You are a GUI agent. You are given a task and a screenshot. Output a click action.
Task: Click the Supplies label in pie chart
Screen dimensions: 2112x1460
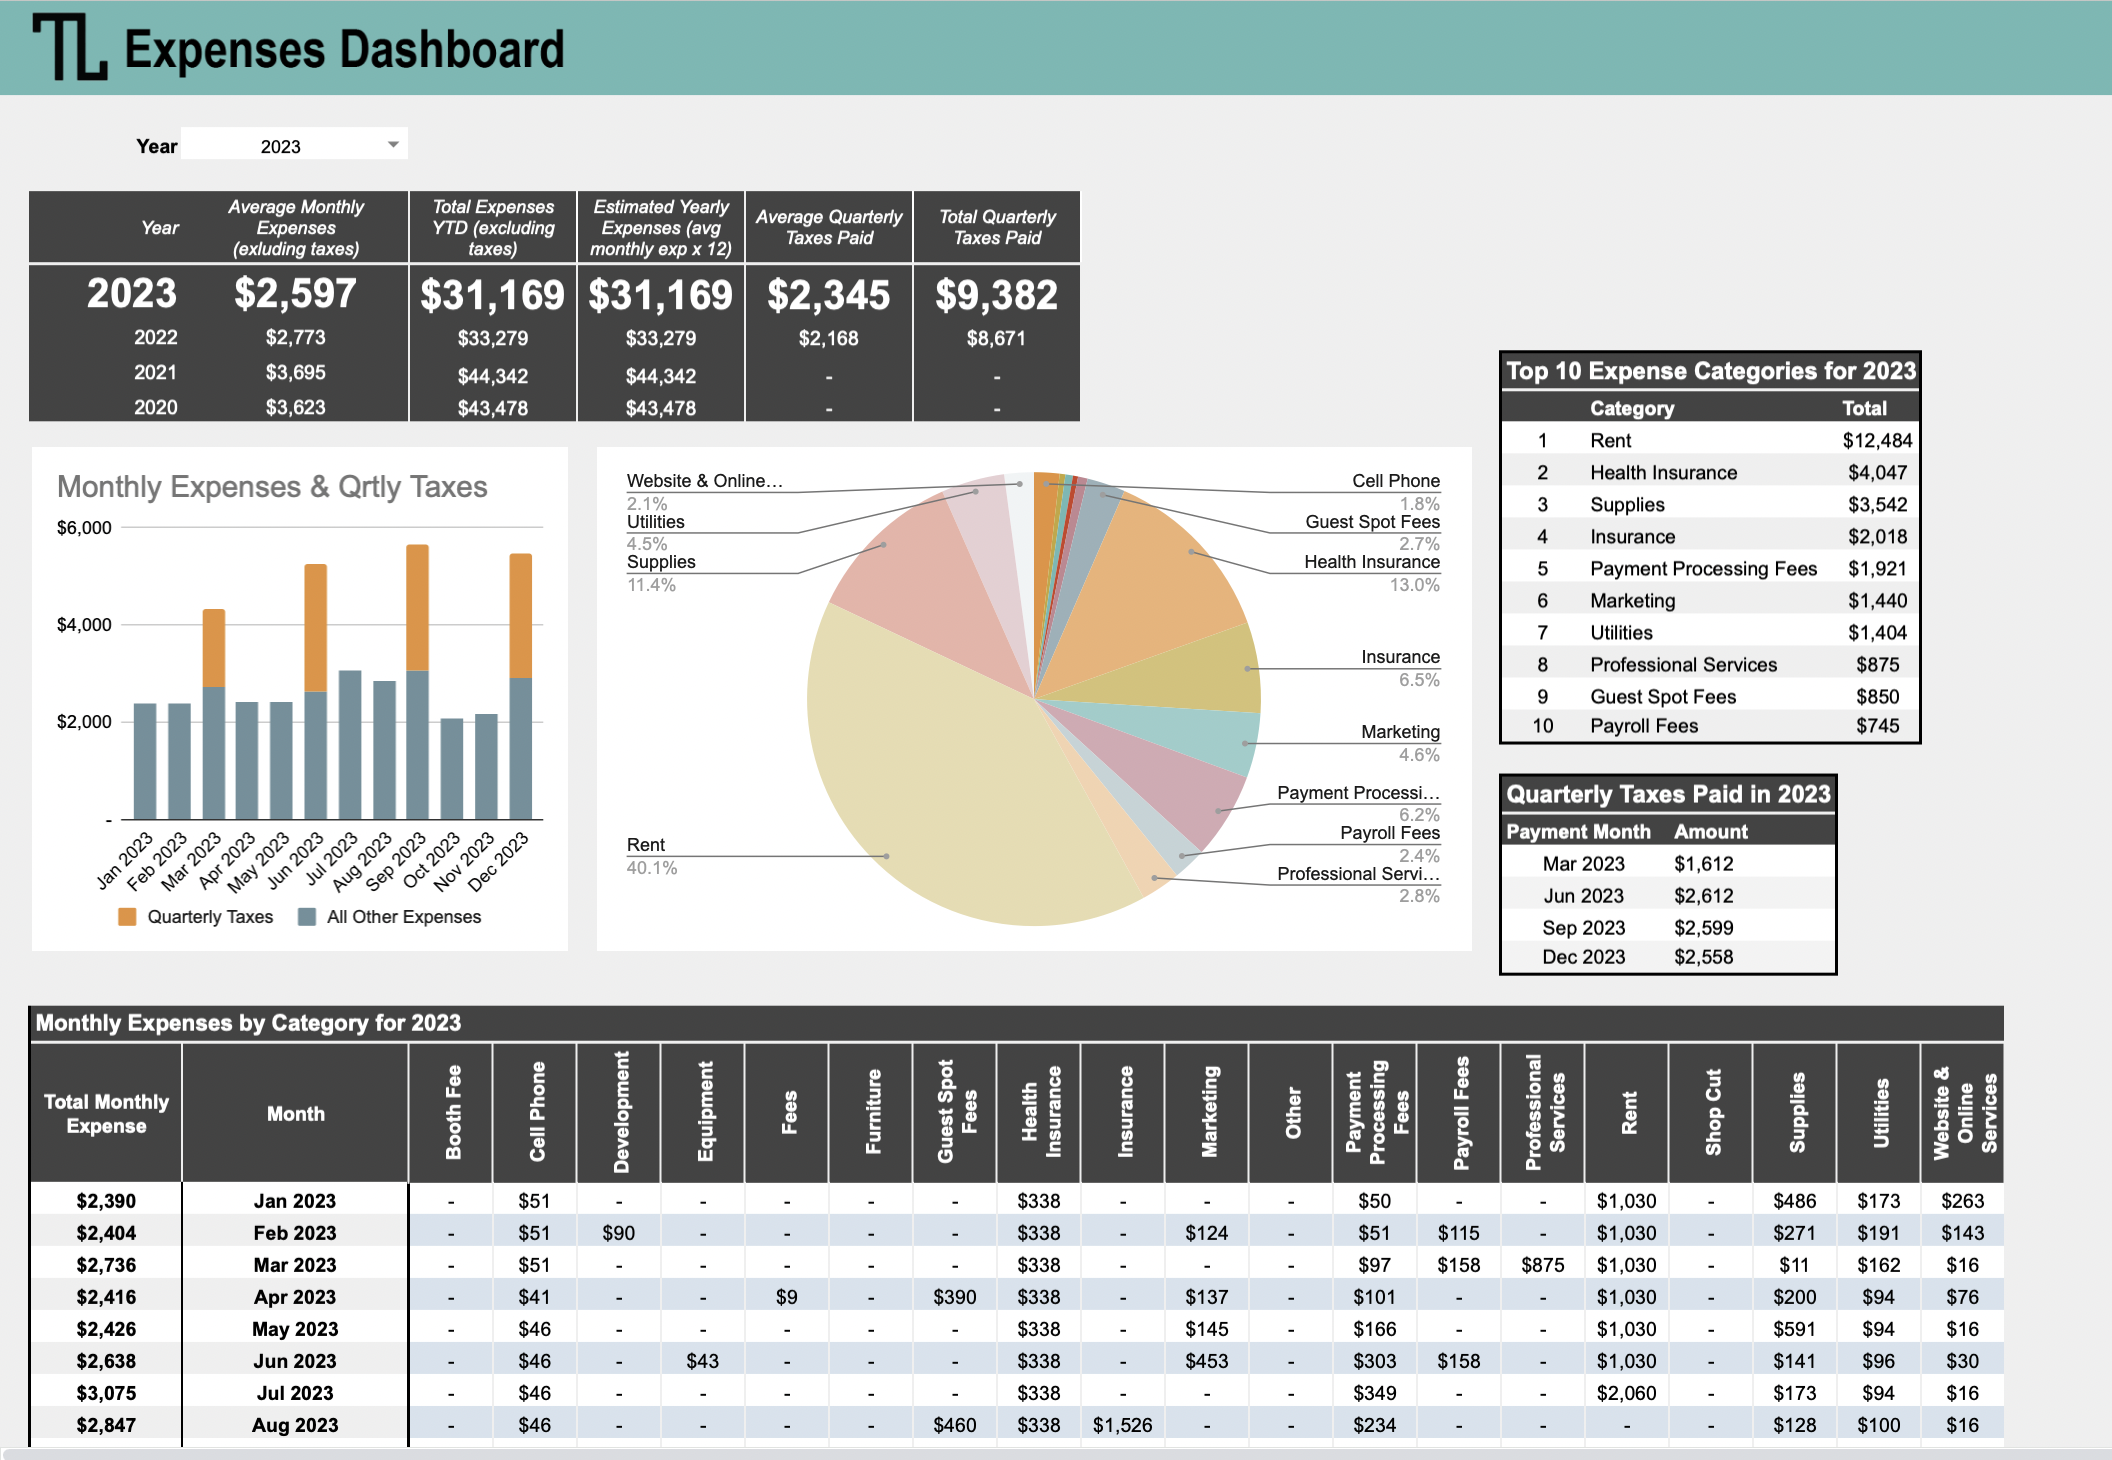pos(661,562)
